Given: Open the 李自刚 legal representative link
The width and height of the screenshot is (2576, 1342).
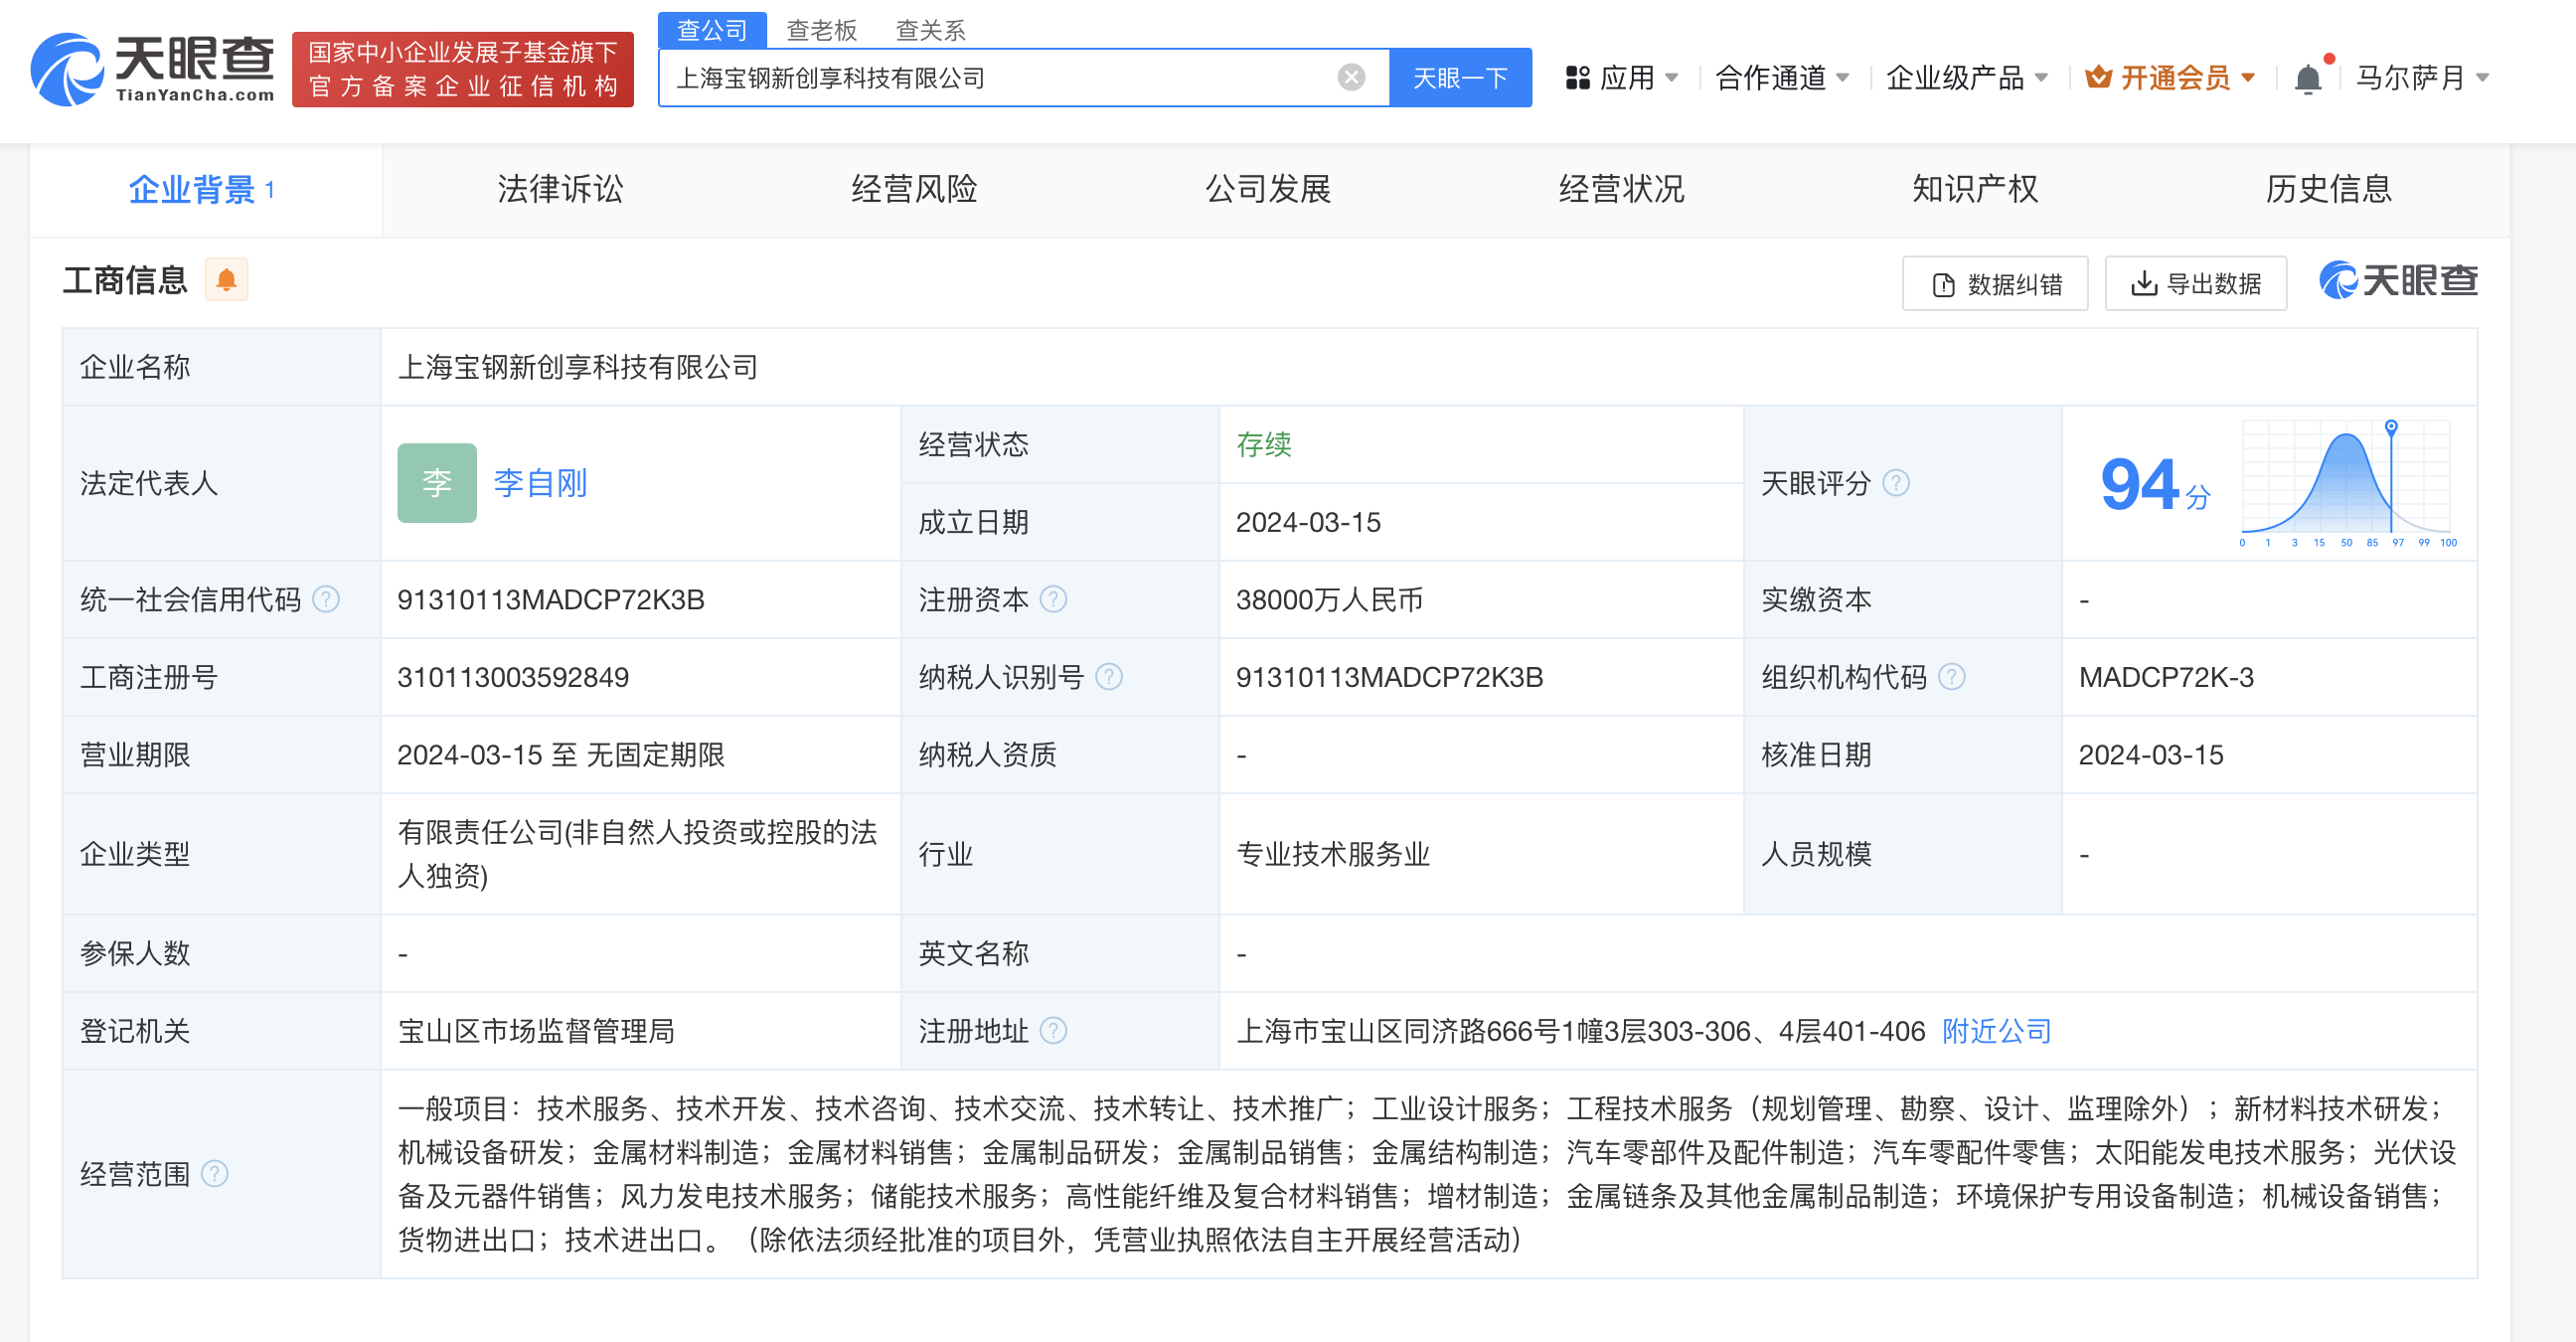Looking at the screenshot, I should tap(540, 483).
